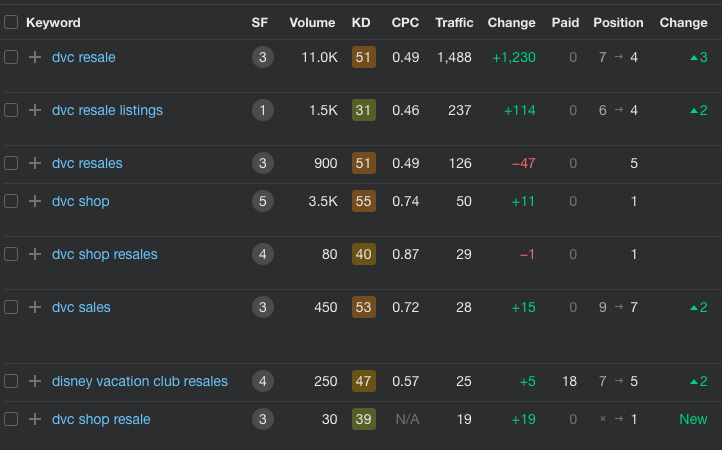Screen dimensions: 722x450
Task: Select the 'dvc shop resales' row checkbox
Action: (x=11, y=254)
